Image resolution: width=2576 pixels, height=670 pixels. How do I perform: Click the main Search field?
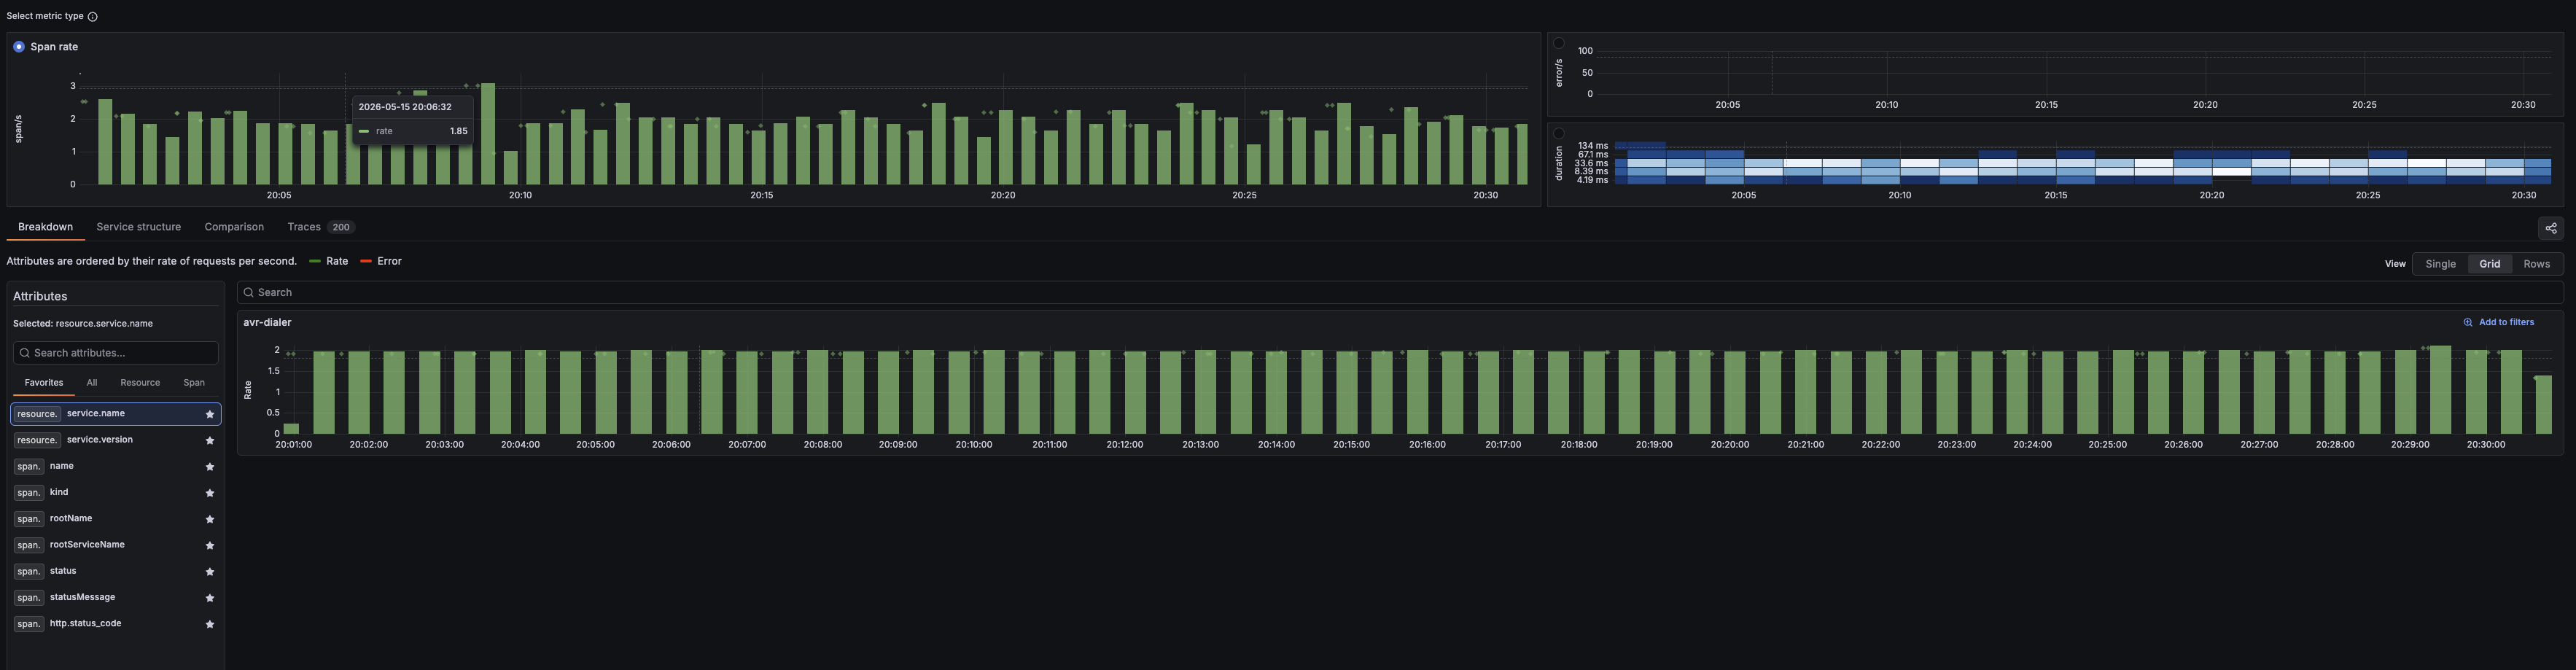(1400, 293)
